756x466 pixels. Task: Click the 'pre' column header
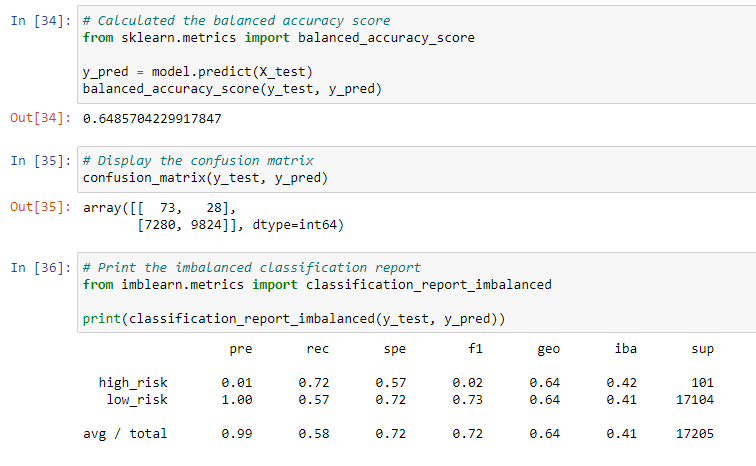click(x=241, y=349)
